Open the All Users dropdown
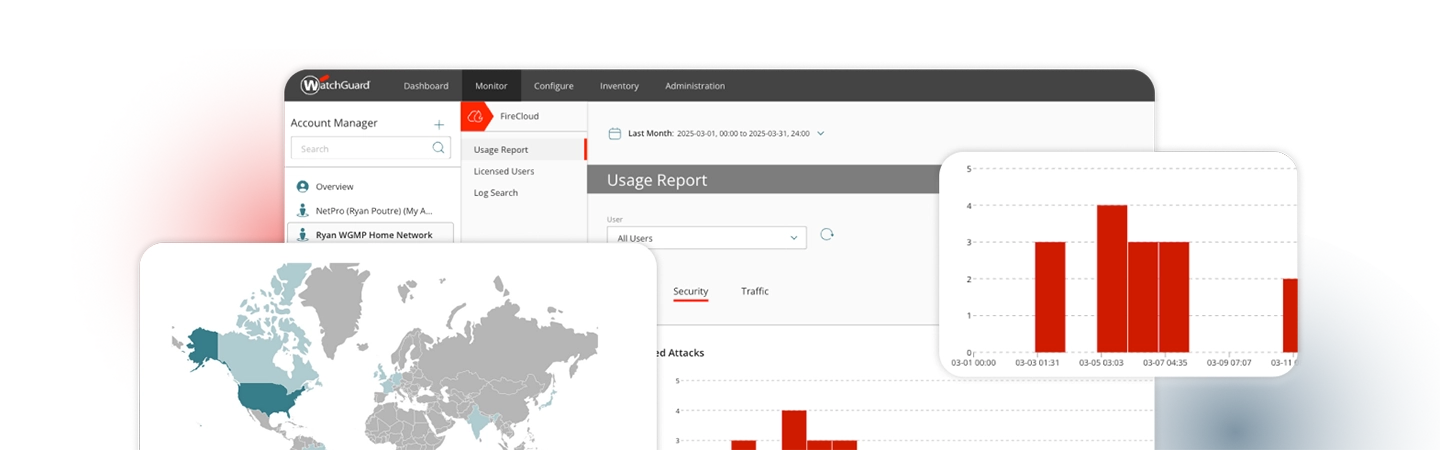The image size is (1440, 450). [x=706, y=238]
